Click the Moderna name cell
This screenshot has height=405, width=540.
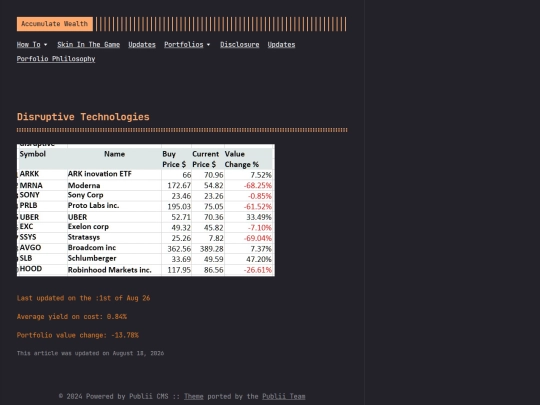[84, 185]
